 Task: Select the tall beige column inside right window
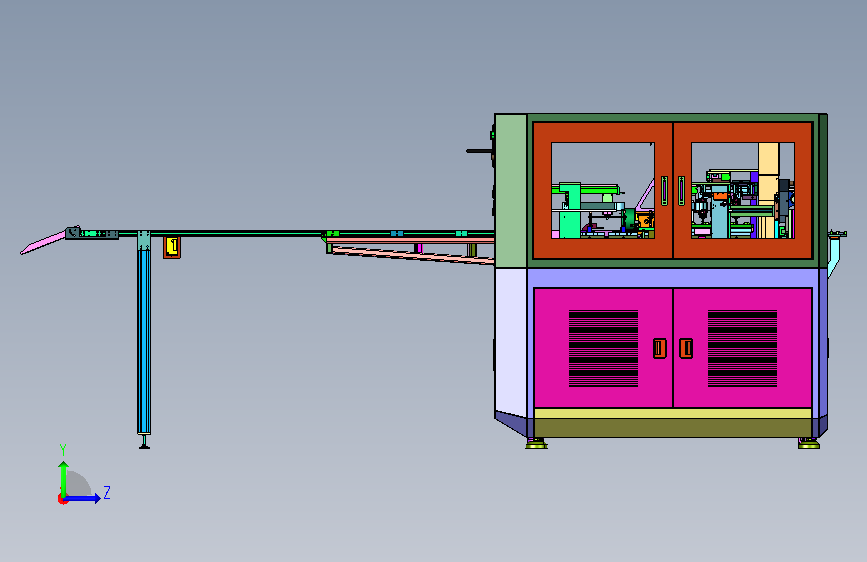coord(769,190)
